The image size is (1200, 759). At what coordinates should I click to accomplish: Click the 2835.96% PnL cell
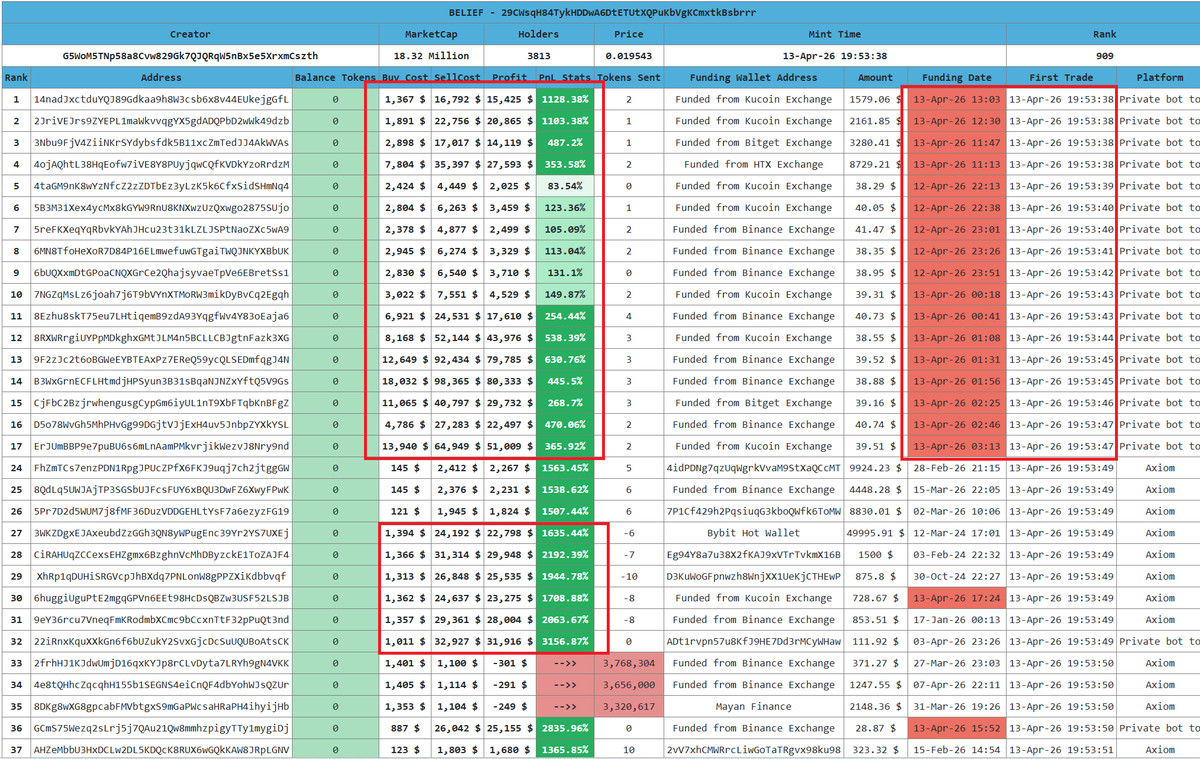click(x=565, y=728)
